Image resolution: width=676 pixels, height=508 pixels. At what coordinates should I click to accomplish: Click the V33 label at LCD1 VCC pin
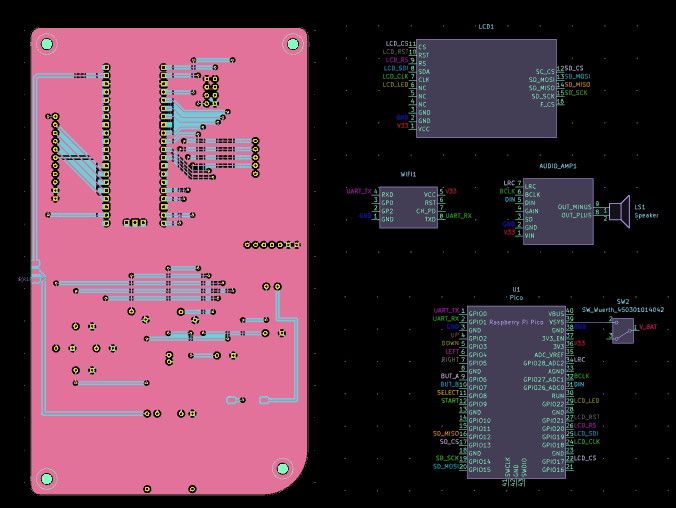[x=402, y=125]
